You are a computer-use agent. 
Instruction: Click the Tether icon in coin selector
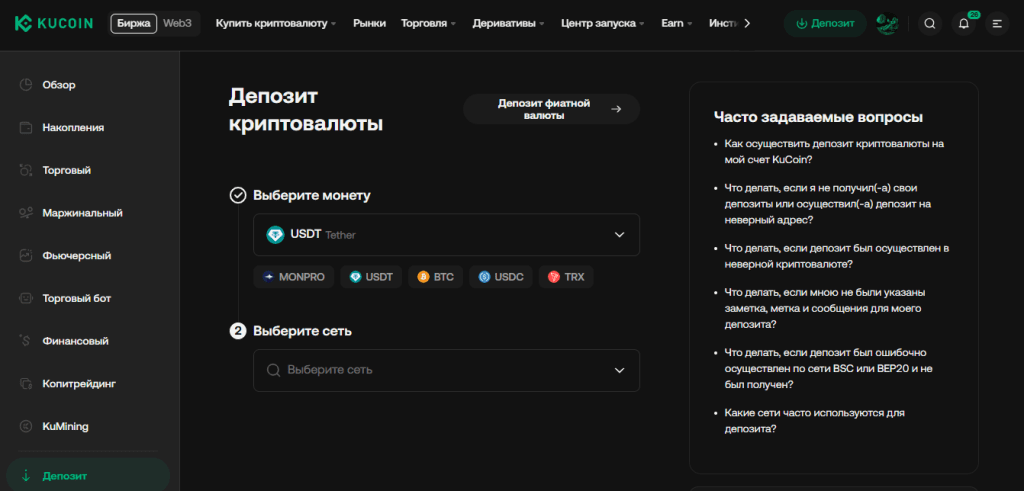tap(276, 234)
